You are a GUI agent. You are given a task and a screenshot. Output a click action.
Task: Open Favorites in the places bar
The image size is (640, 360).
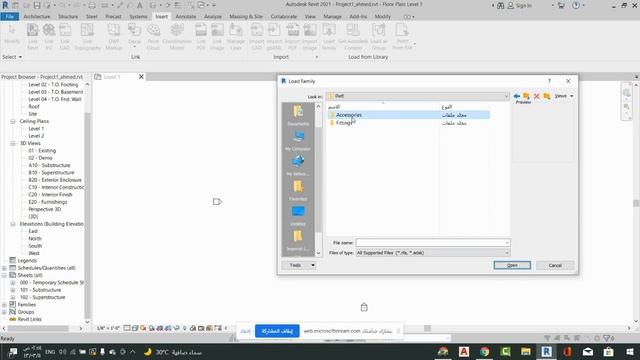coord(298,191)
